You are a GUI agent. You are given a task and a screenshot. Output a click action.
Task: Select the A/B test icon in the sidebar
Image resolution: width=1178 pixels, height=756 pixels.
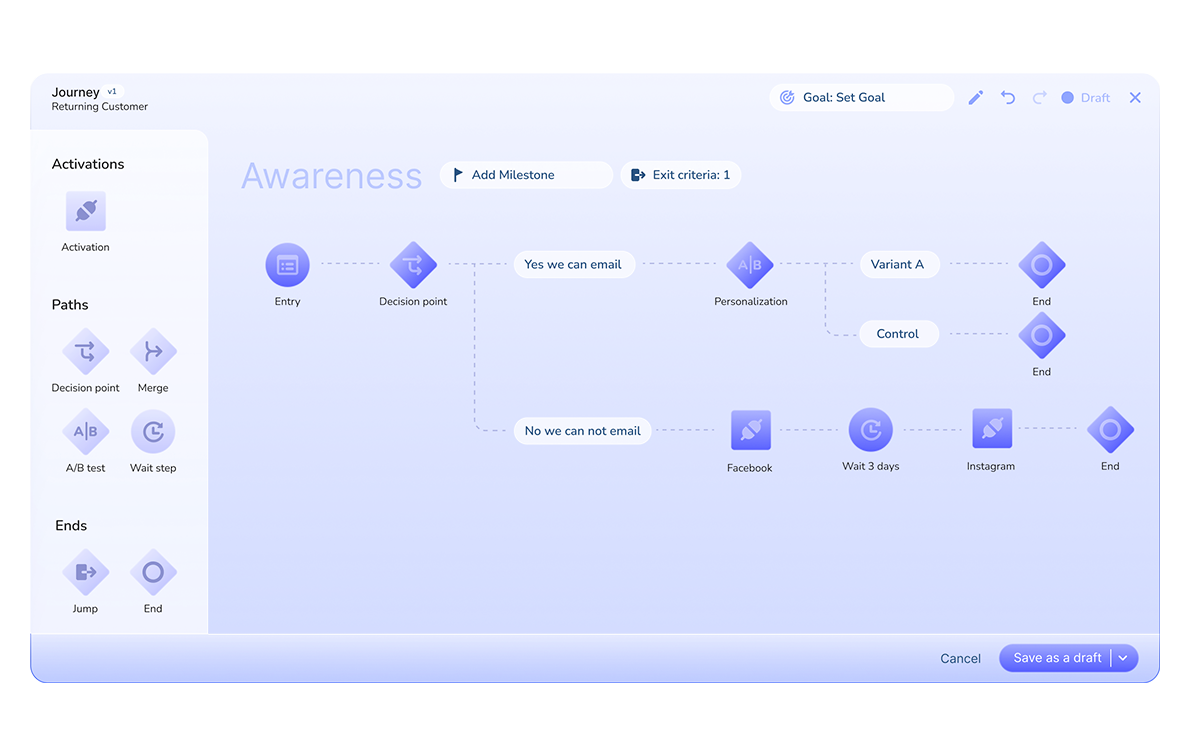tap(85, 432)
